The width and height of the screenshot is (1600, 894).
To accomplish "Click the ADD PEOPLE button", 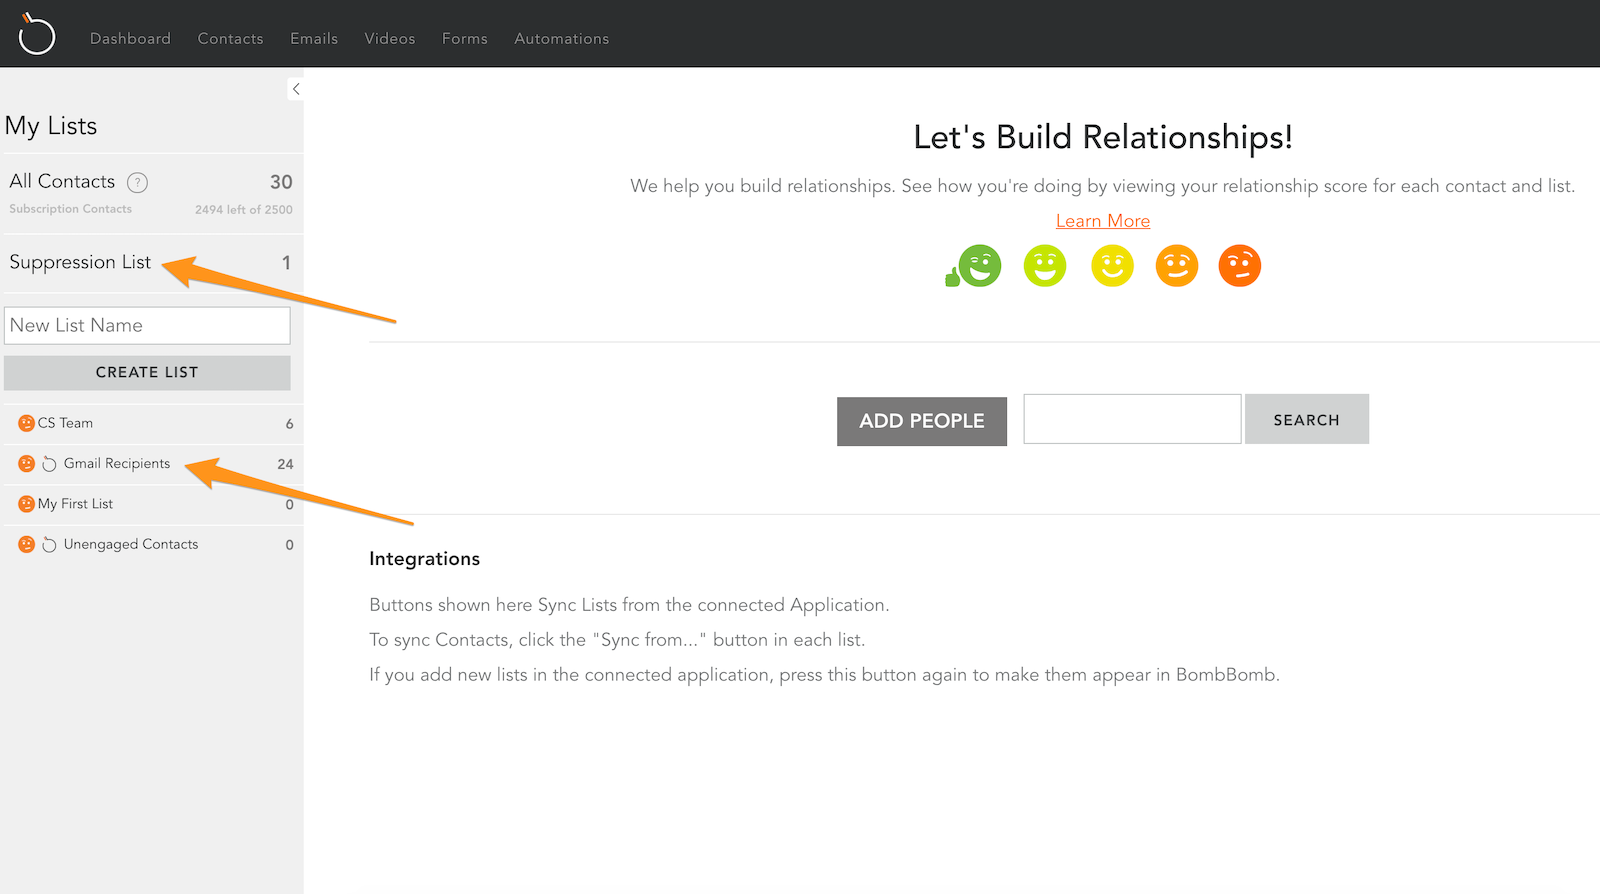I will pos(922,421).
